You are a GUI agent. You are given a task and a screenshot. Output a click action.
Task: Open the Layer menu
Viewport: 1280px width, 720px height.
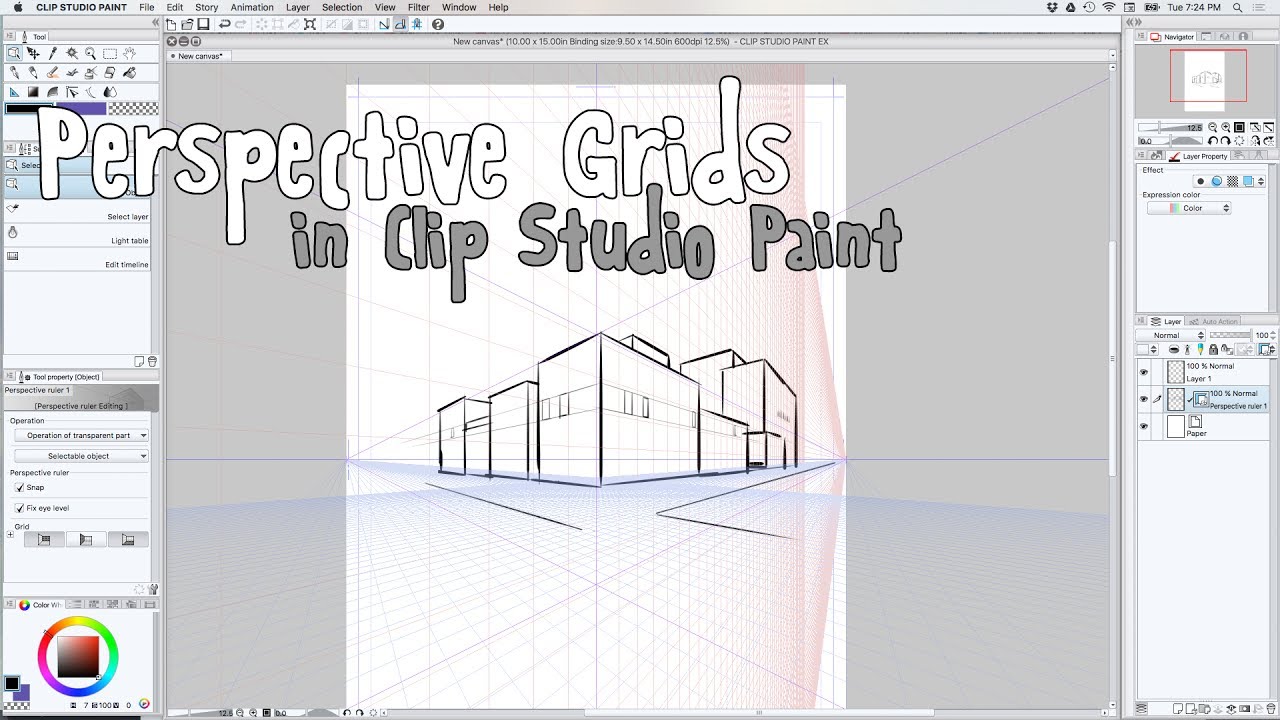[x=297, y=7]
